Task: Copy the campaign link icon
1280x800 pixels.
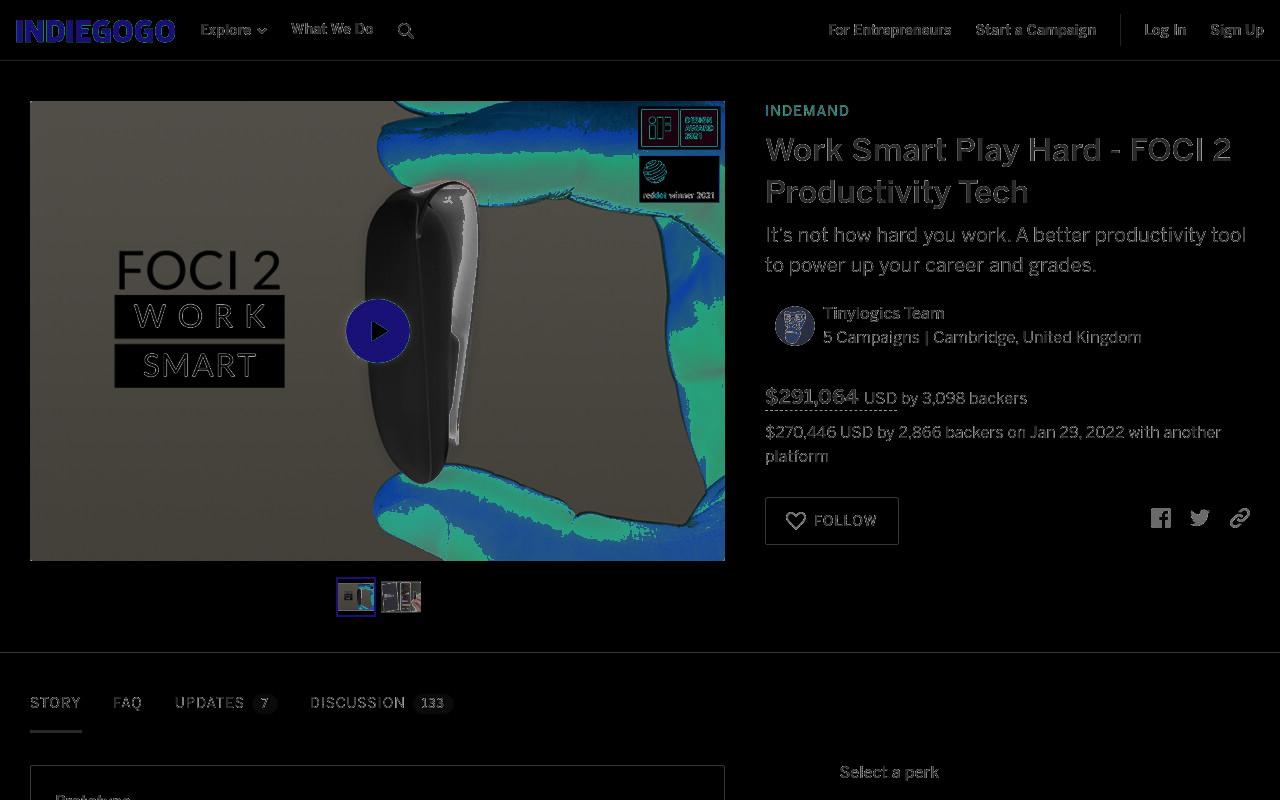Action: coord(1240,518)
